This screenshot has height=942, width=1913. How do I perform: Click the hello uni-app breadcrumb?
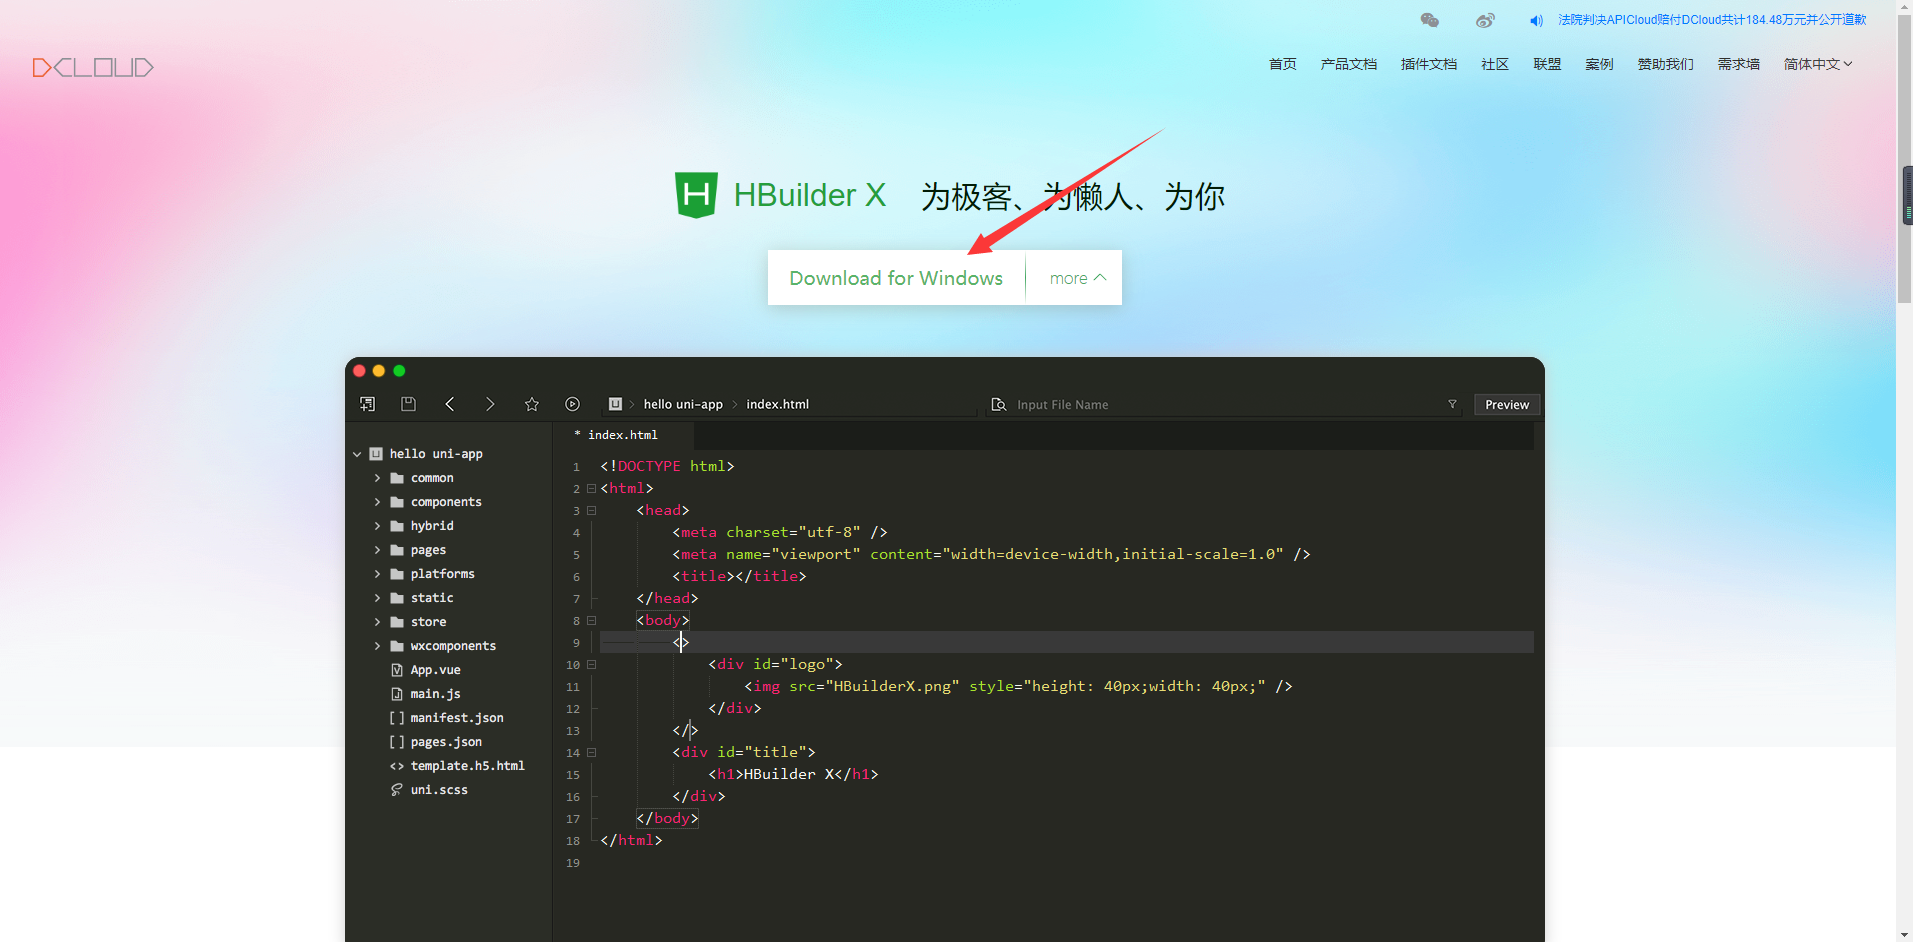point(683,404)
